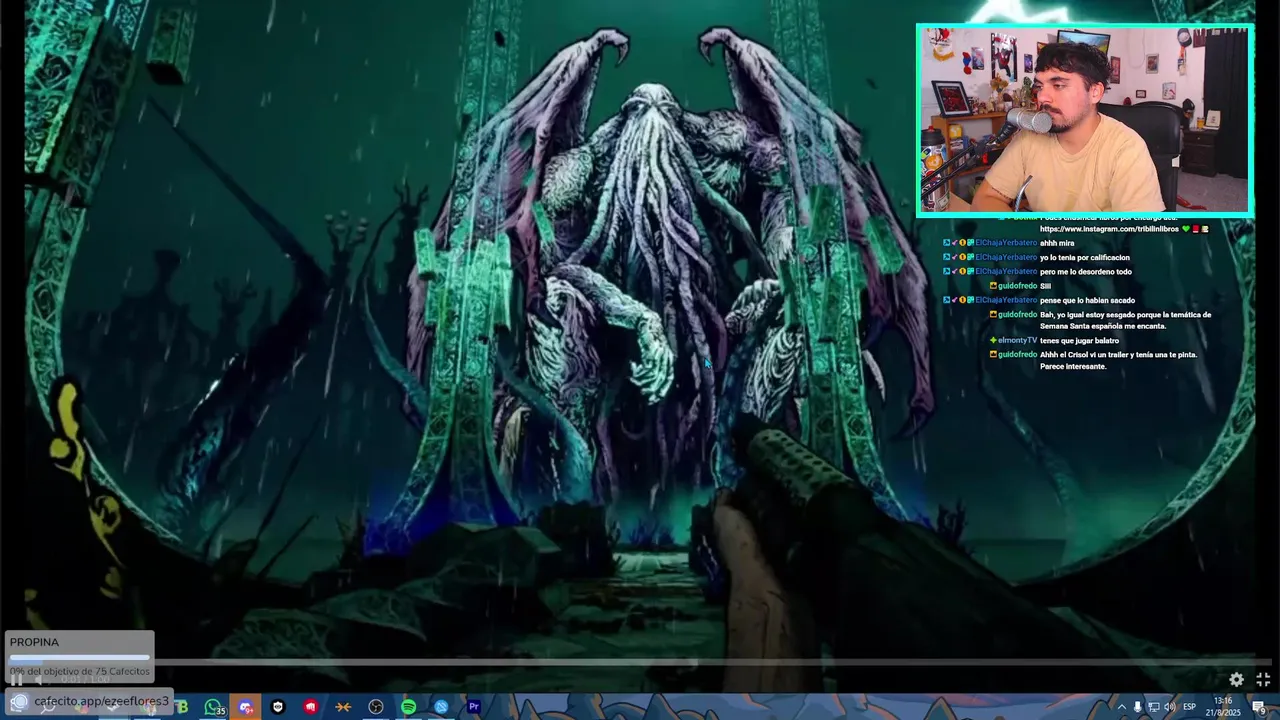
Task: Click message "Ahhh el Crisol vi un trailer"
Action: point(1118,360)
